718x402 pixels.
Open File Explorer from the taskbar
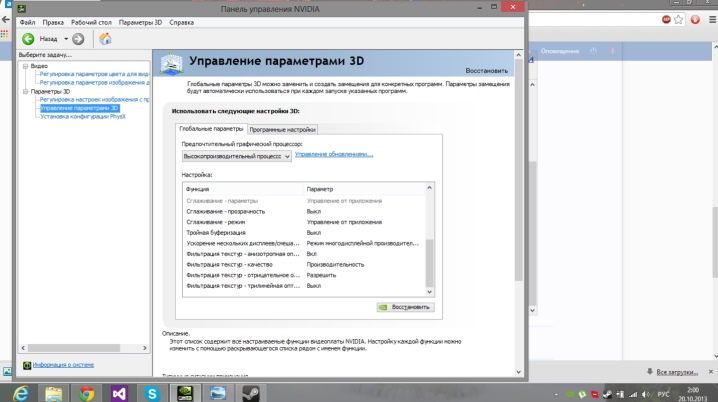pos(54,393)
